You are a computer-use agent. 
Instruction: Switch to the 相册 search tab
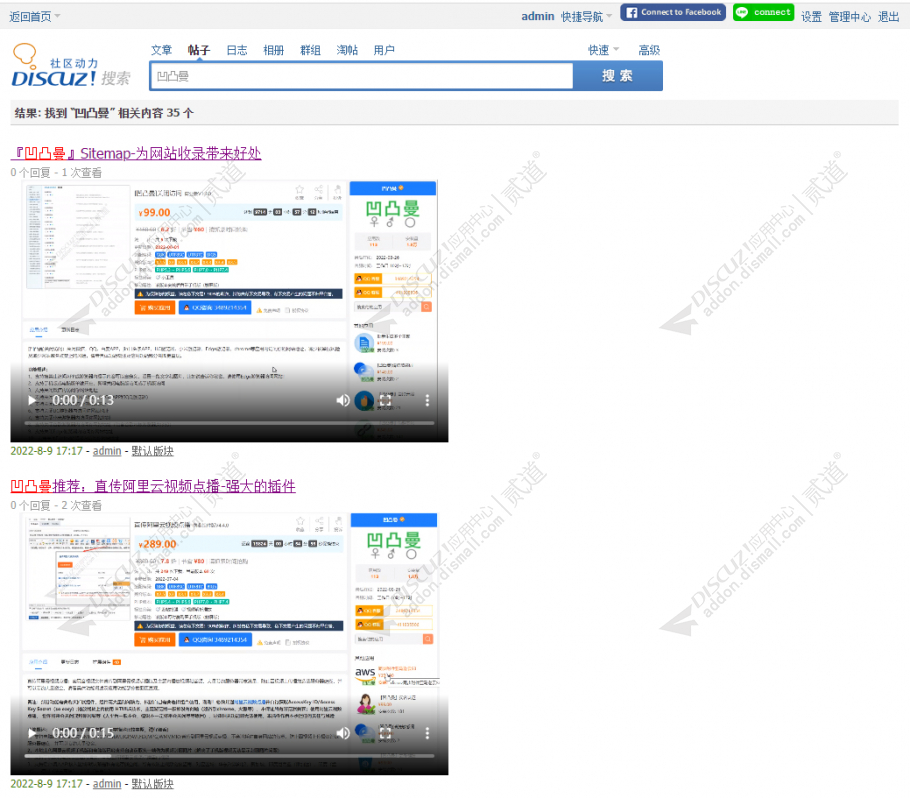[x=273, y=48]
